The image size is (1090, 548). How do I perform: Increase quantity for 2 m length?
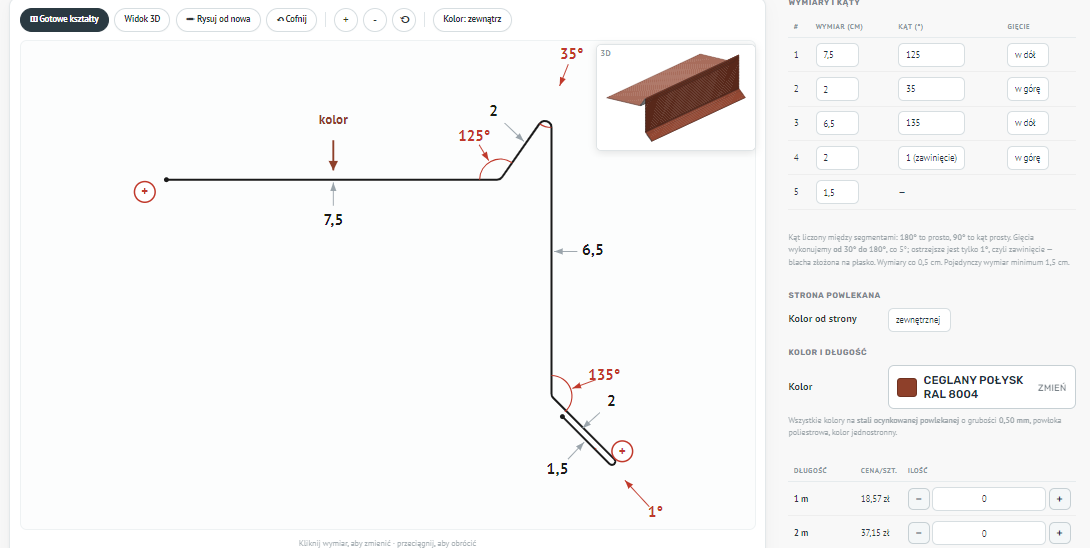1059,533
